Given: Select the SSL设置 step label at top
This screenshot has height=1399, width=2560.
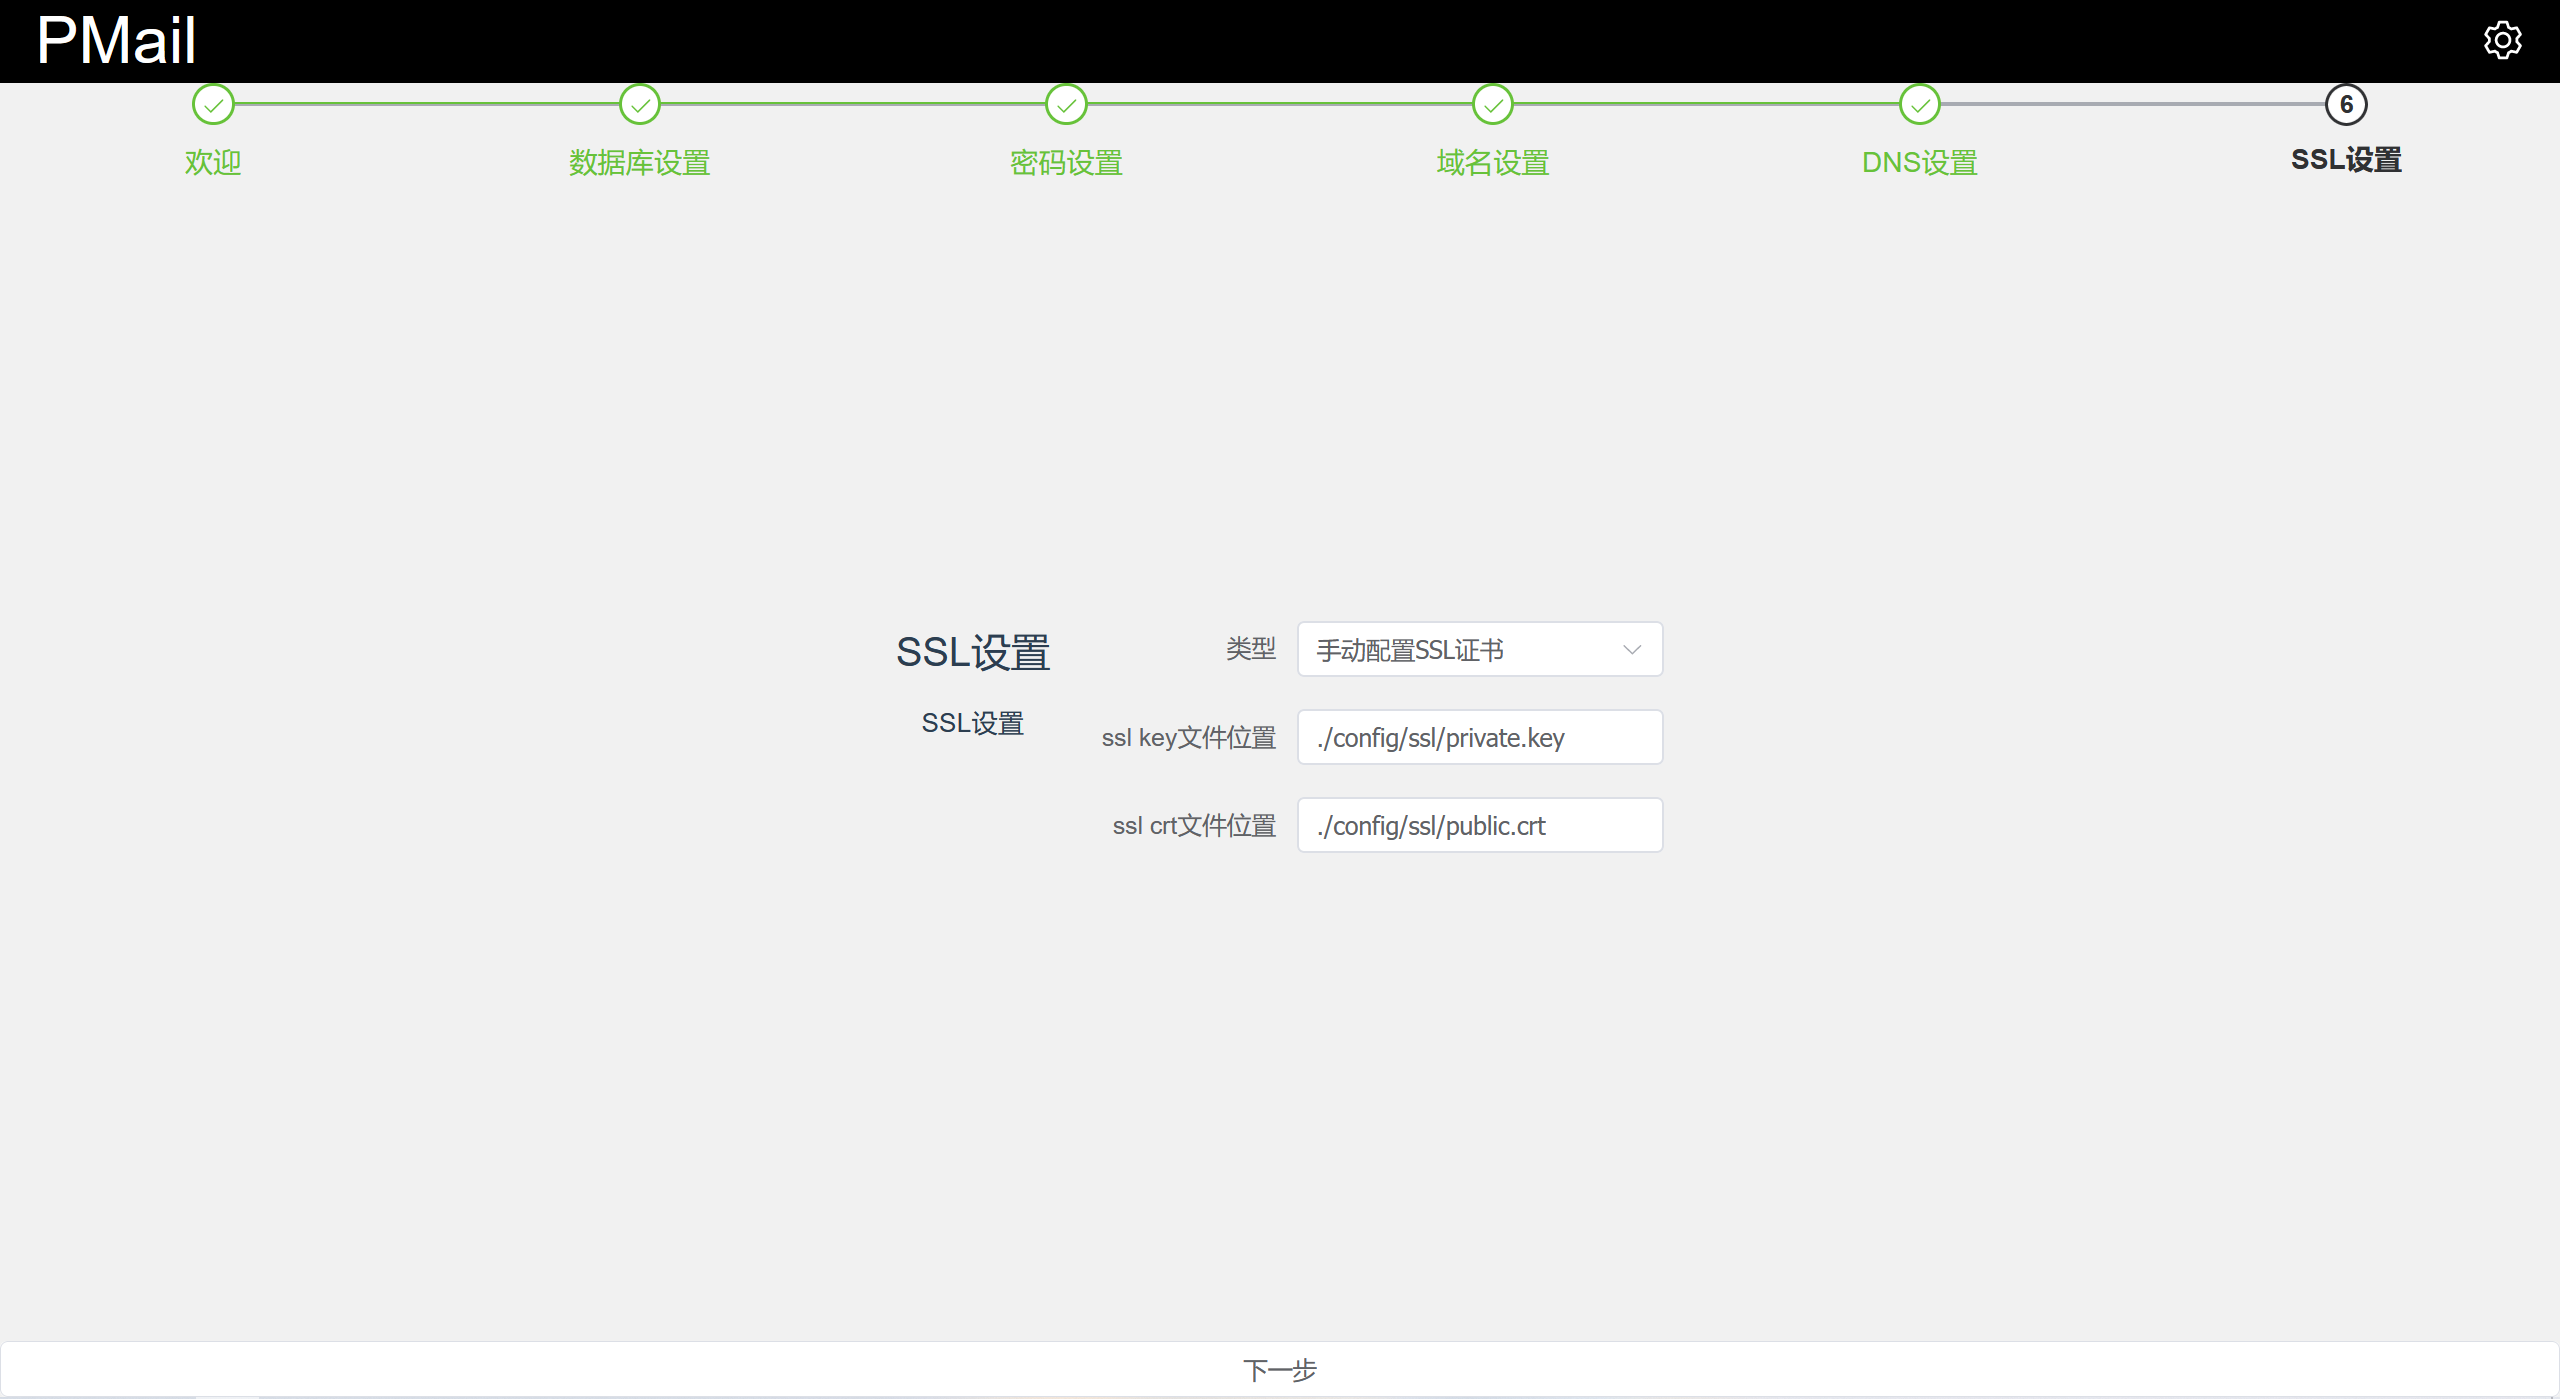Looking at the screenshot, I should pos(2346,160).
